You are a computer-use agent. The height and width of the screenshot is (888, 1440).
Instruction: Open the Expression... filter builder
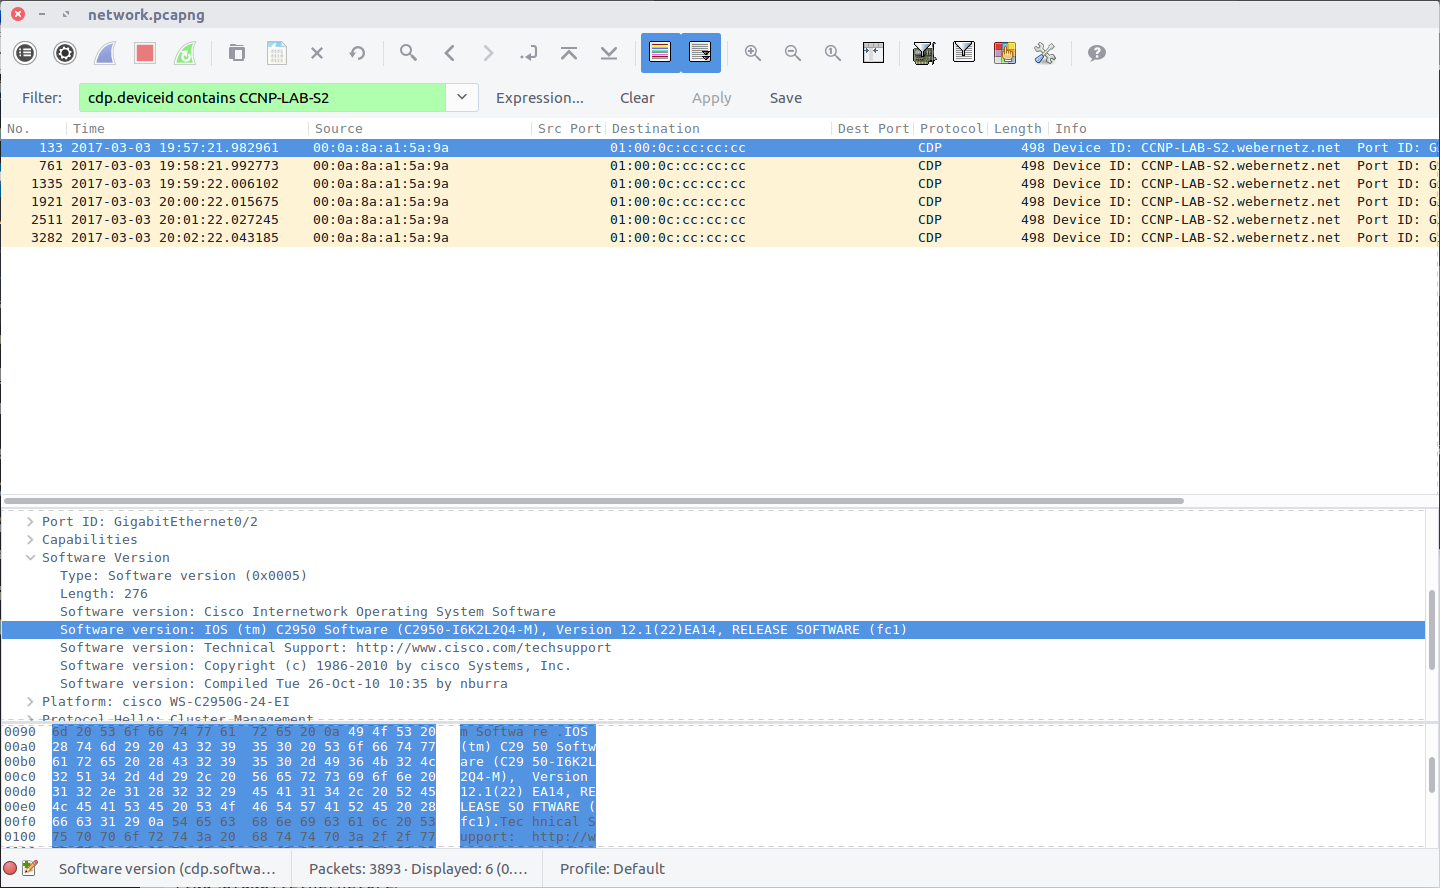click(x=539, y=98)
